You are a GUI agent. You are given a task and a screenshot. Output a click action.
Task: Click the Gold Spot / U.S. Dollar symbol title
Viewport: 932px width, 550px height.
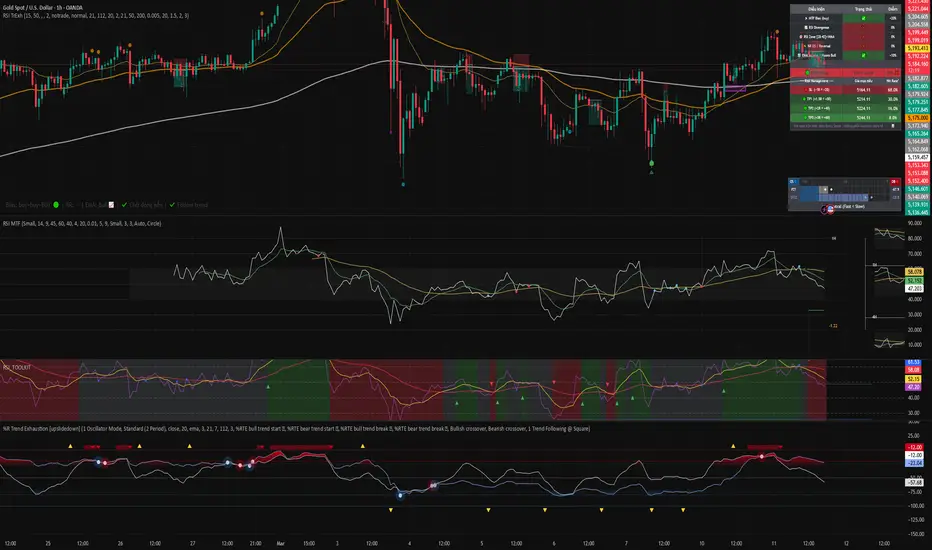pyautogui.click(x=43, y=8)
